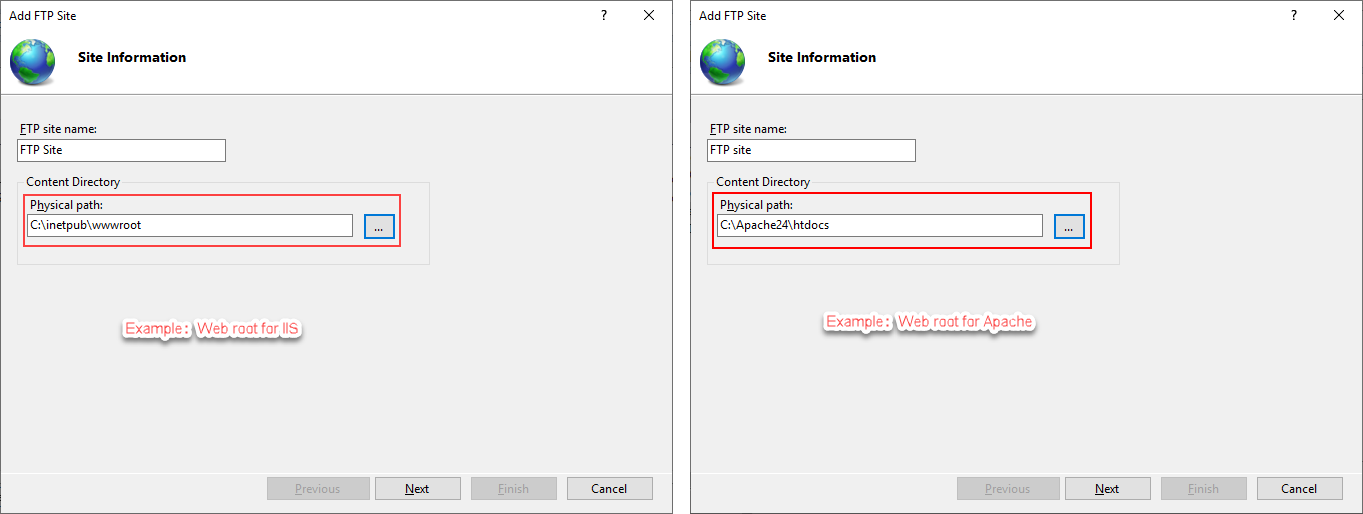Image resolution: width=1363 pixels, height=514 pixels.
Task: Cancel the wizard with the Apache24 path
Action: [x=1299, y=489]
